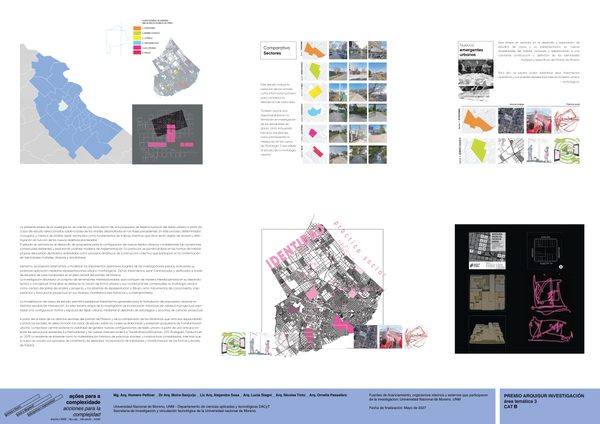
Task: Click the yellow sector shape thumbnail in comparison grid
Action: (315, 92)
